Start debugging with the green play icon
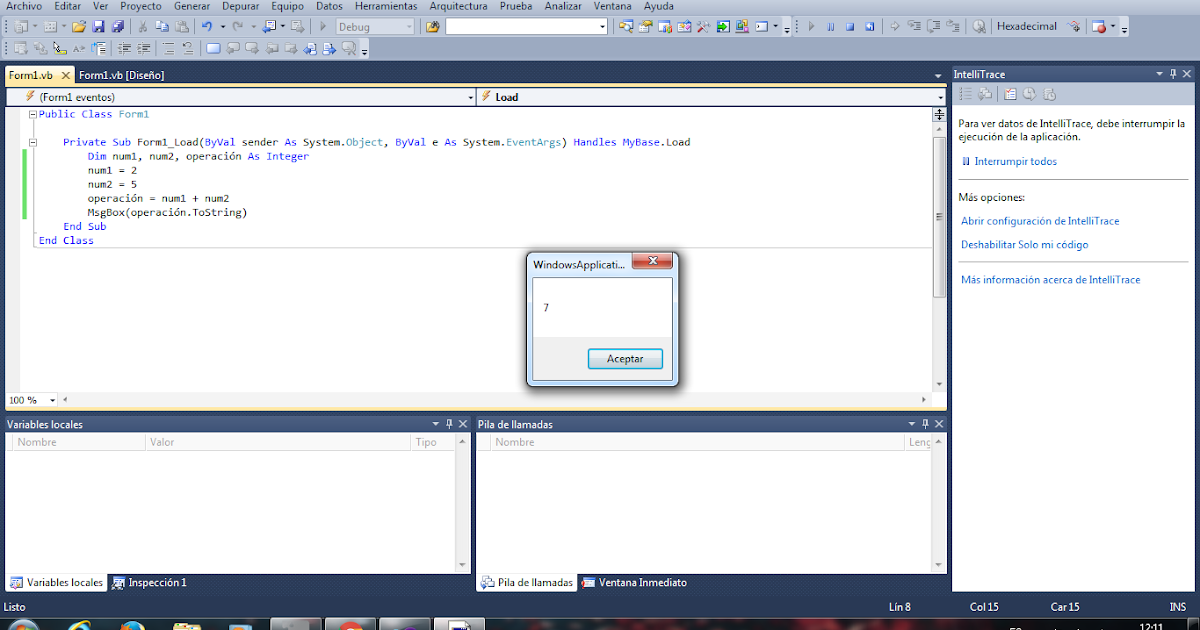The image size is (1200, 630). (811, 26)
